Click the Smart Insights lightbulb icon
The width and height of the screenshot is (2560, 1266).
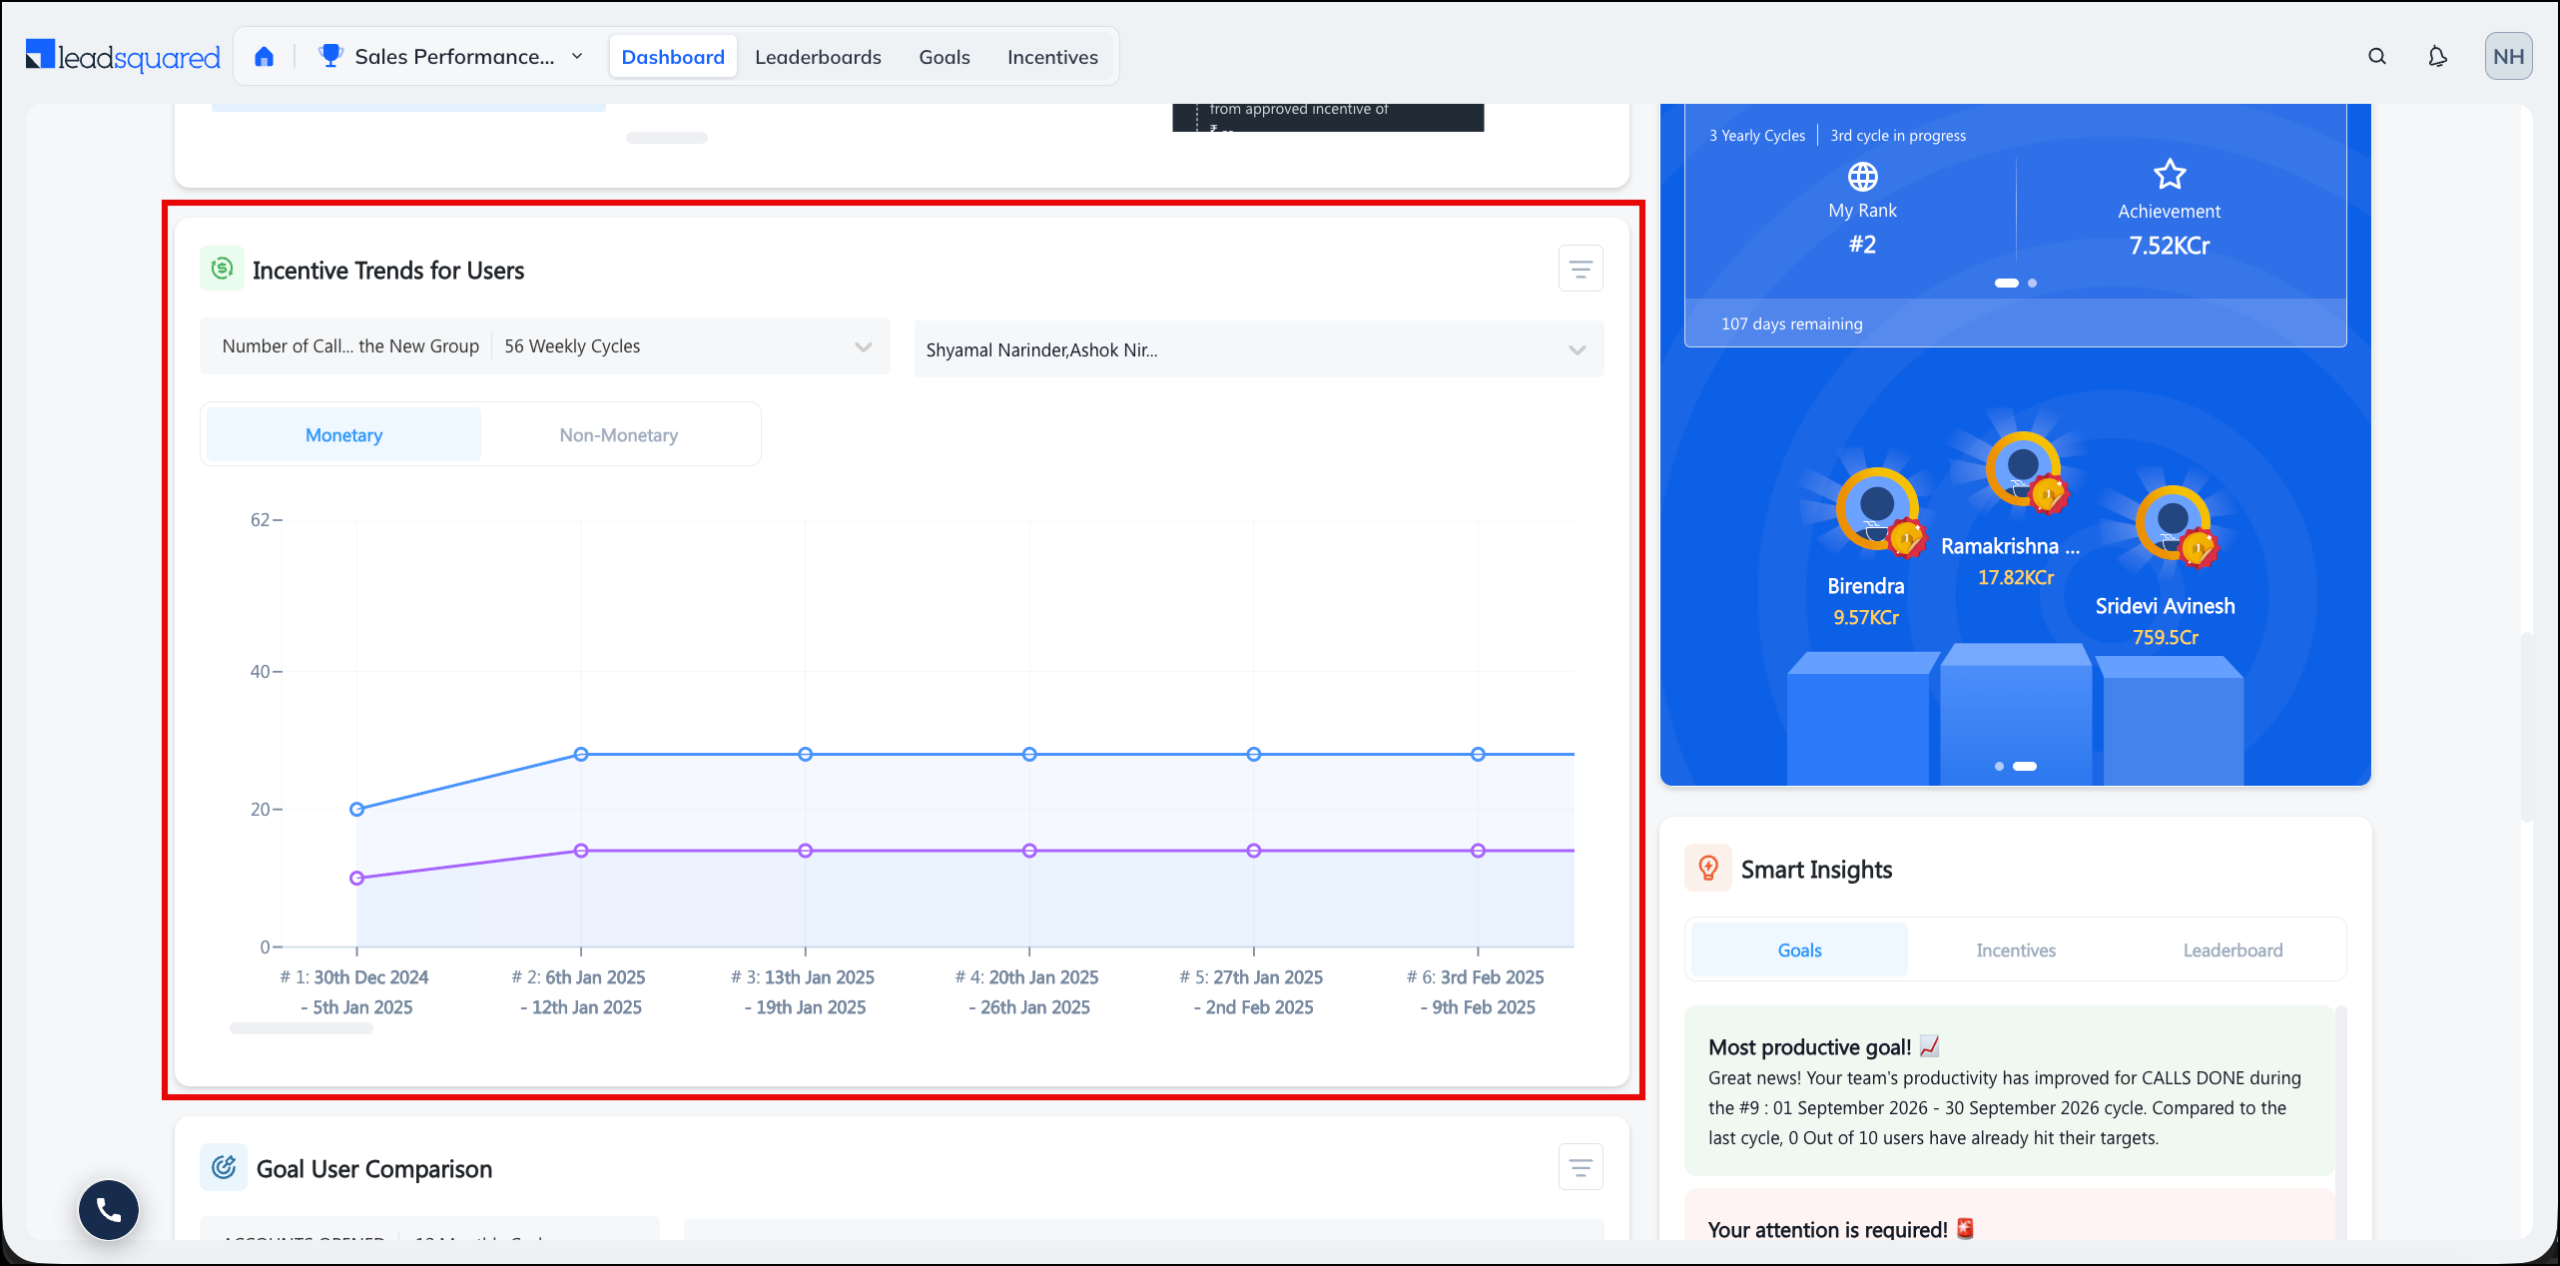coord(1708,868)
